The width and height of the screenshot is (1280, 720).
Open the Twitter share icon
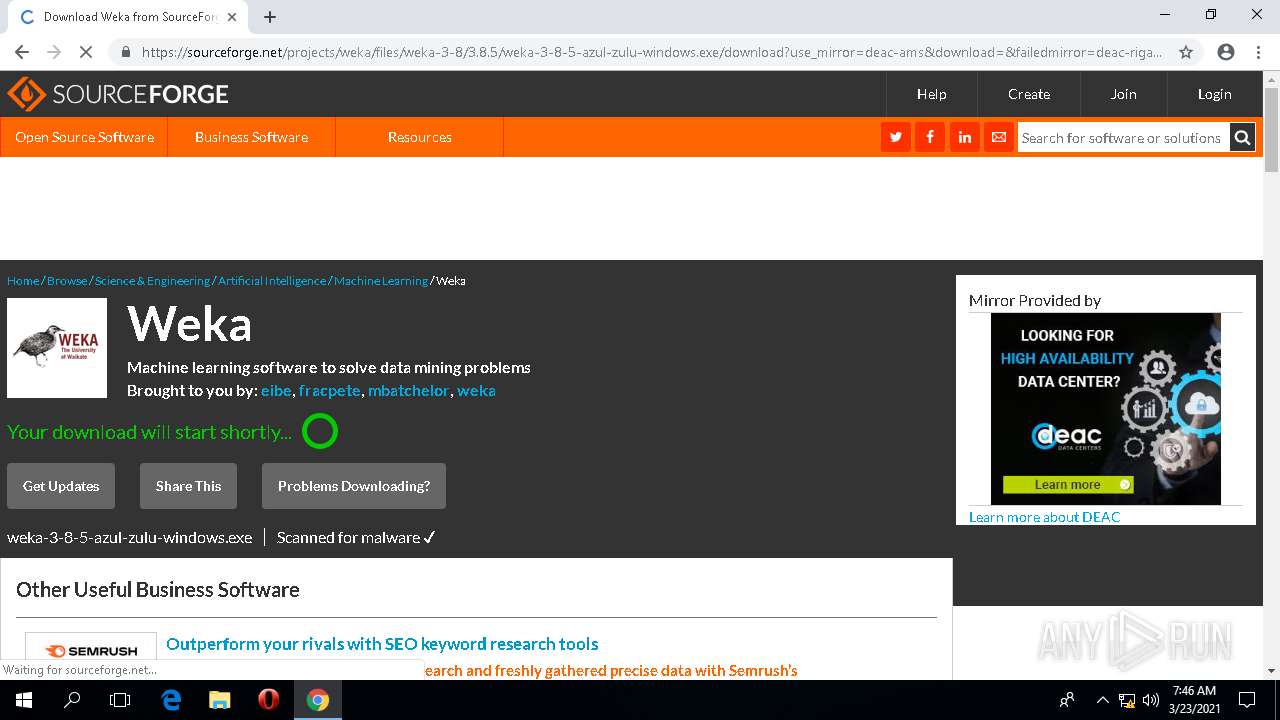[x=896, y=137]
